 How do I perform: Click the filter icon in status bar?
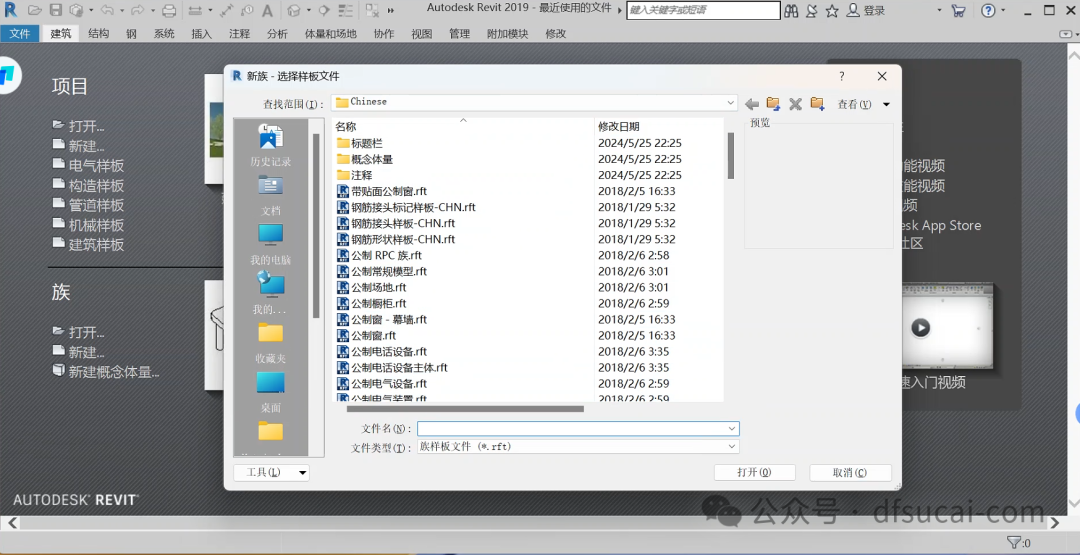pos(1013,543)
